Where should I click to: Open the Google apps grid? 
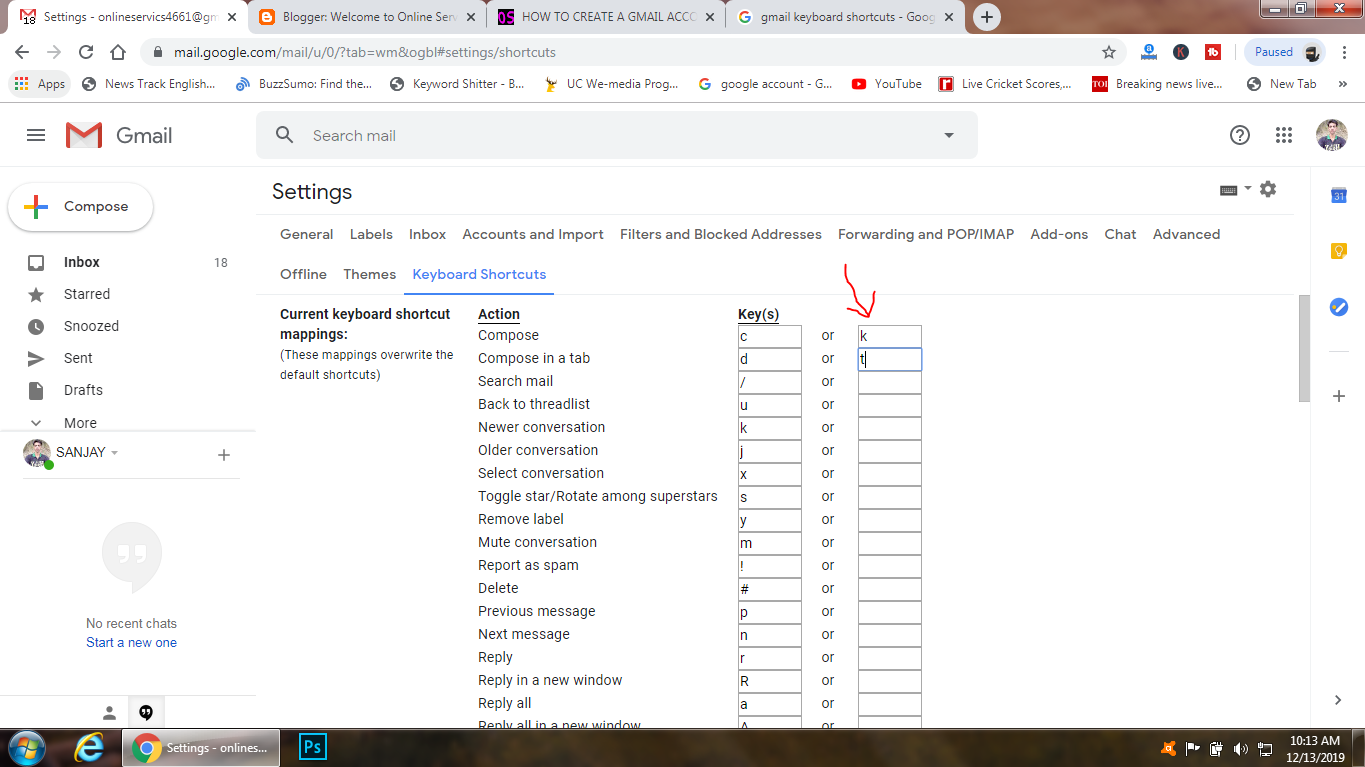[1284, 134]
